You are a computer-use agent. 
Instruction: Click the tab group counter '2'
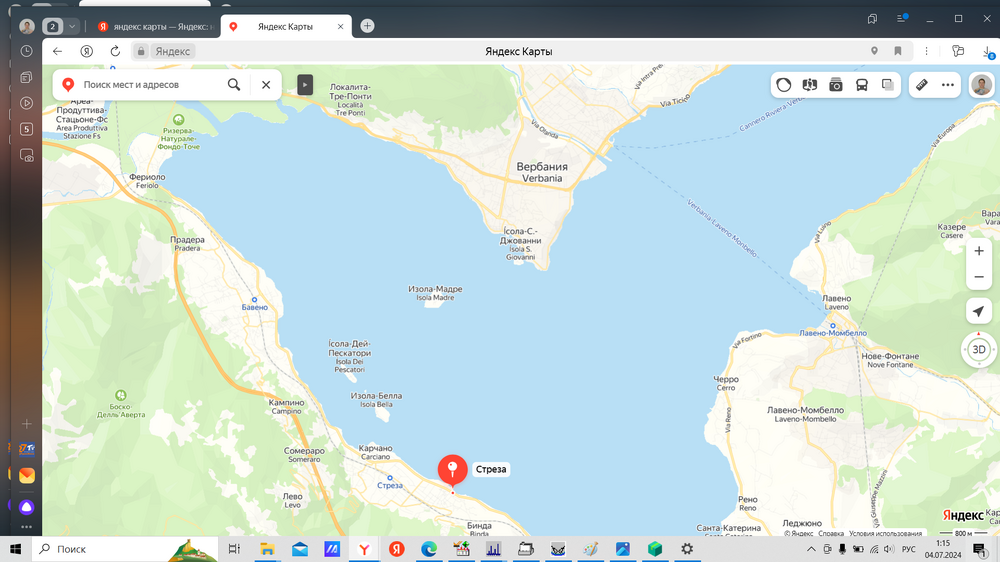[53, 26]
